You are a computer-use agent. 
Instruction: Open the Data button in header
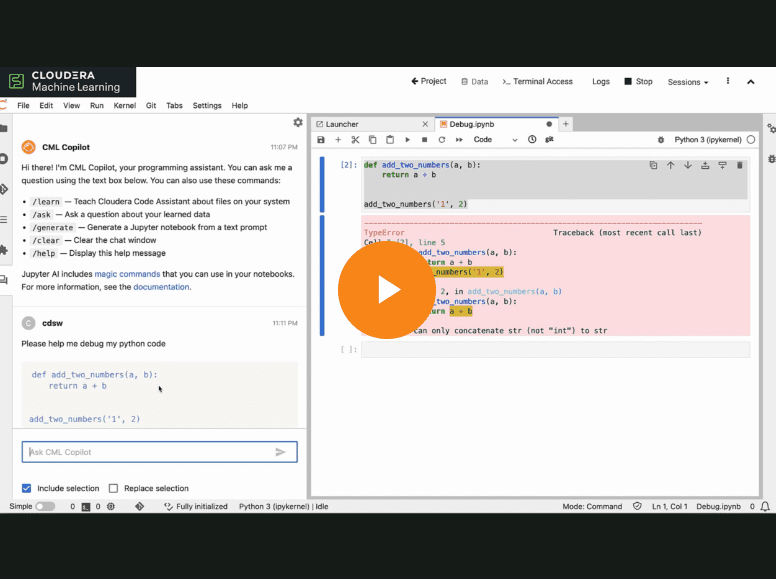[475, 82]
